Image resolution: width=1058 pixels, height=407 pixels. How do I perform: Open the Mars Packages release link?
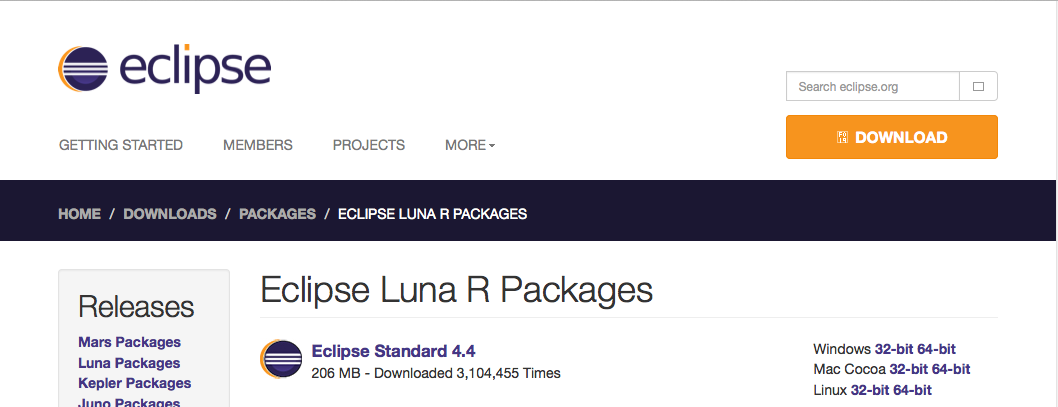tap(129, 342)
